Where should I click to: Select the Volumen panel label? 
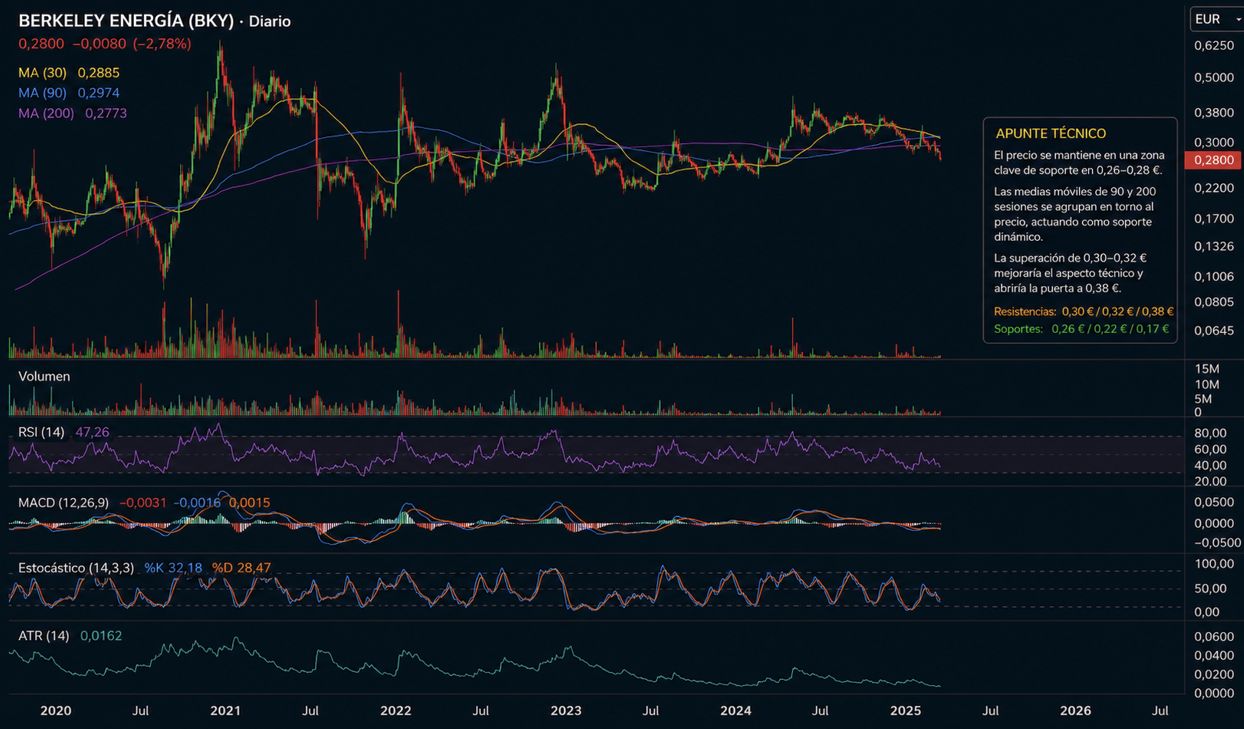tap(44, 376)
